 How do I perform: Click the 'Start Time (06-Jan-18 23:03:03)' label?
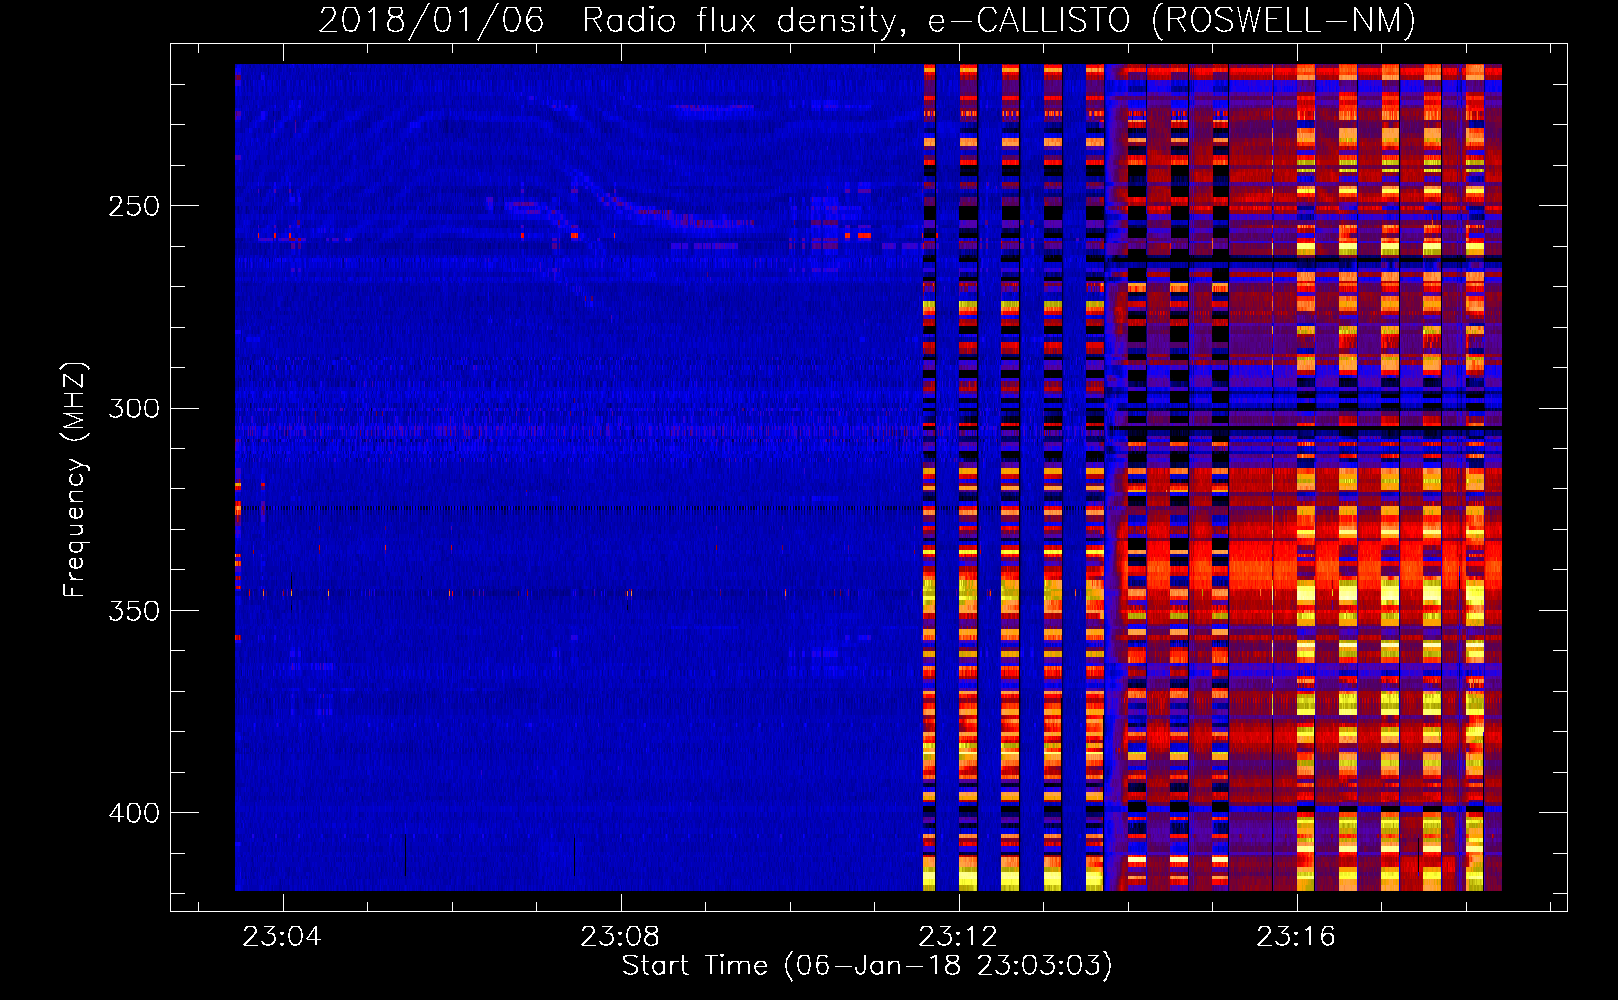[x=867, y=966]
